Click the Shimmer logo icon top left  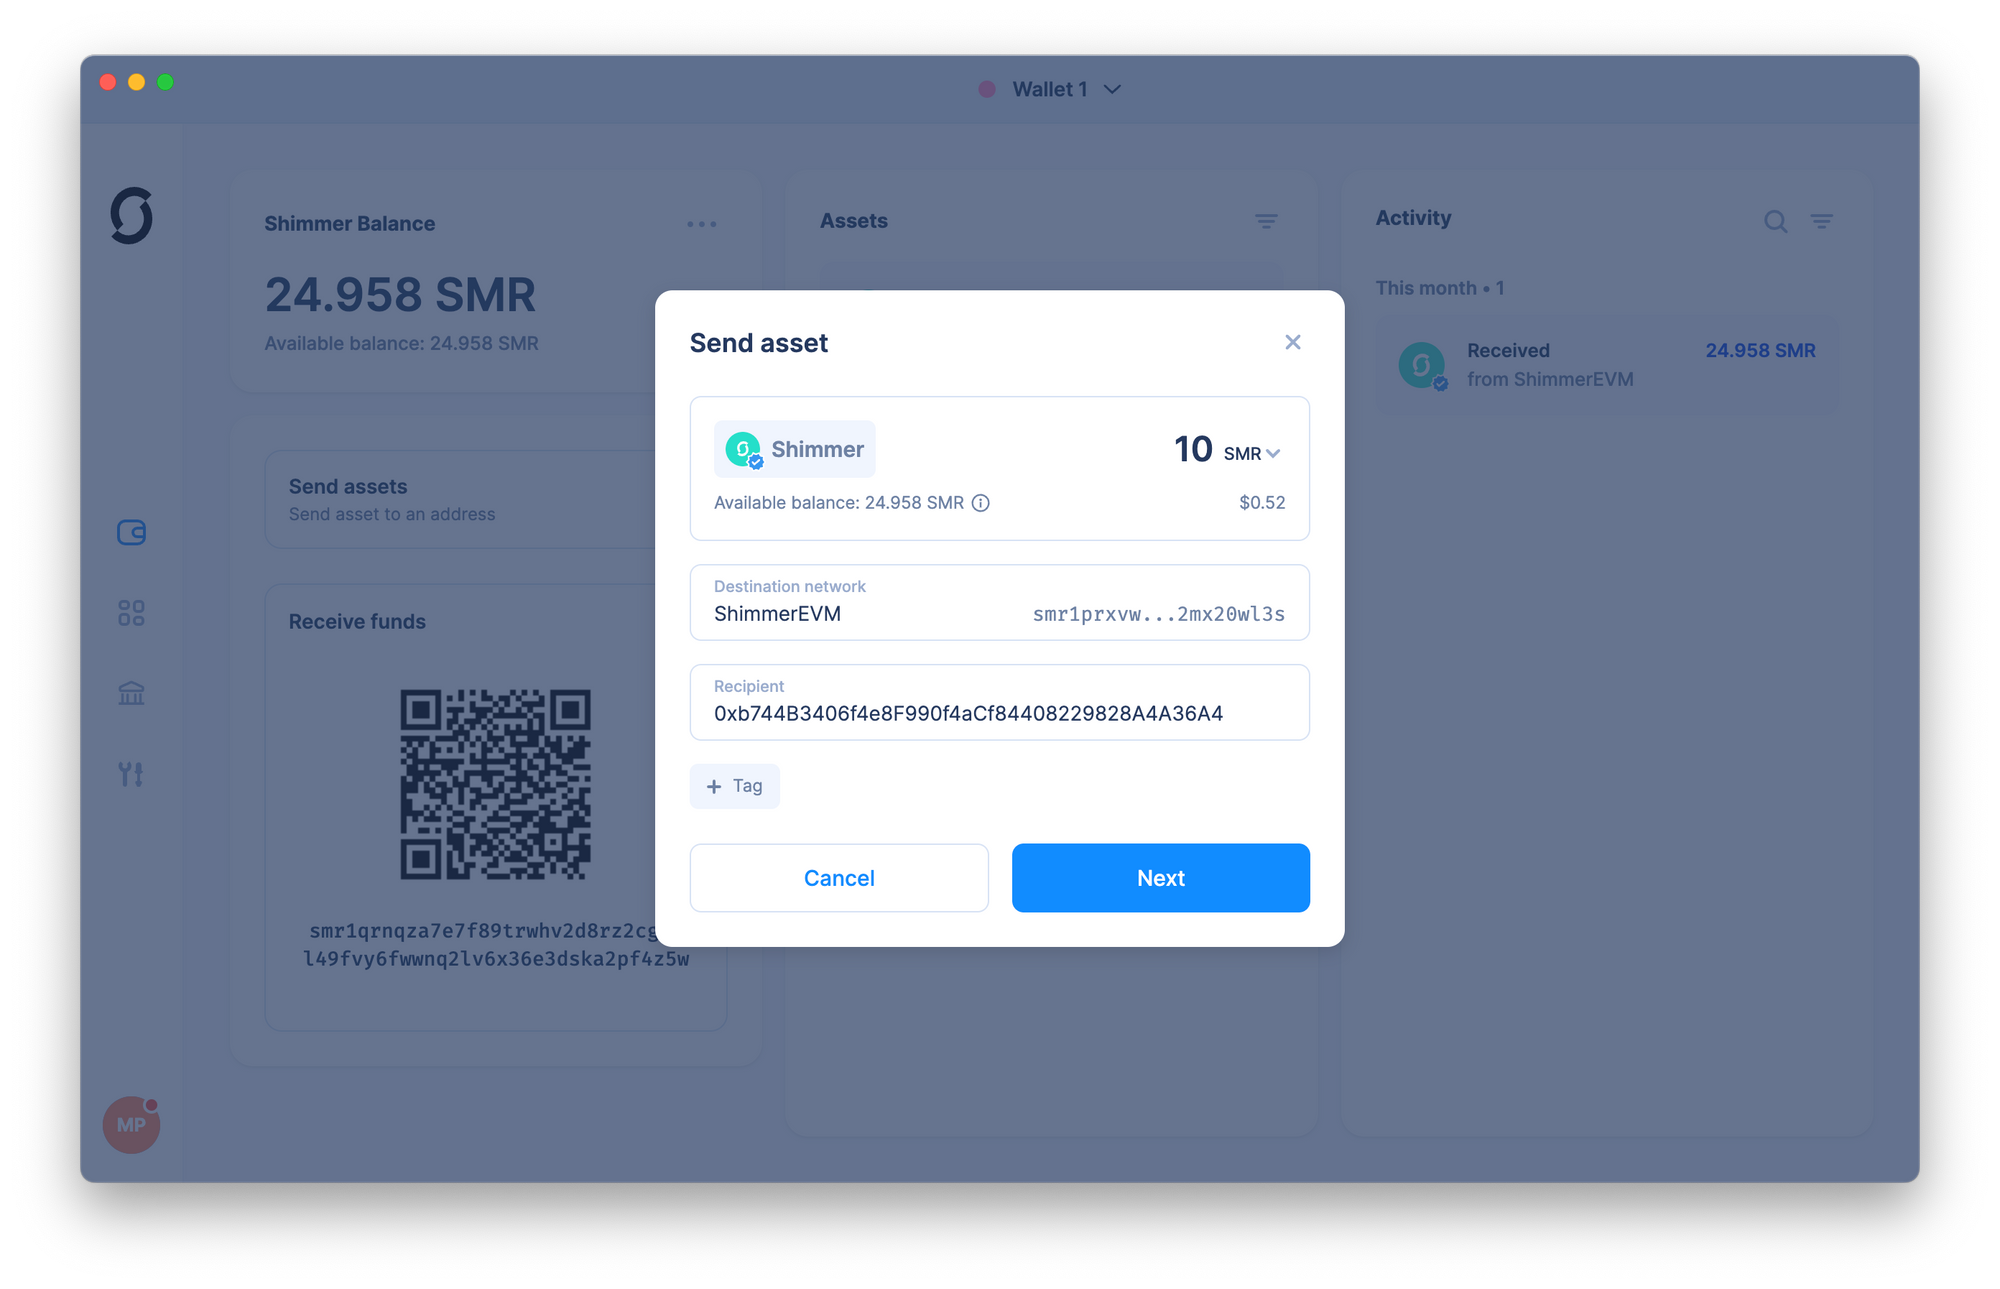point(131,217)
